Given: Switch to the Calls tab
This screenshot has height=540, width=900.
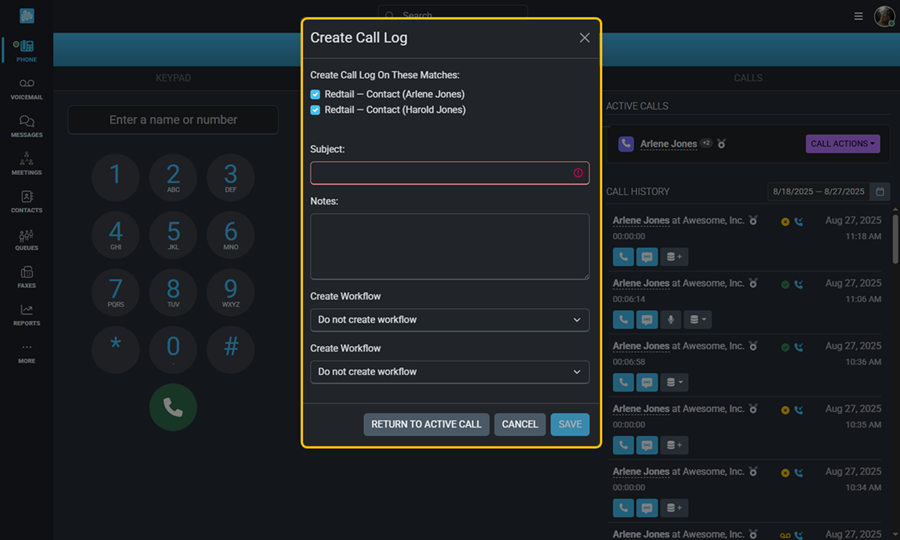Looking at the screenshot, I should tap(747, 78).
